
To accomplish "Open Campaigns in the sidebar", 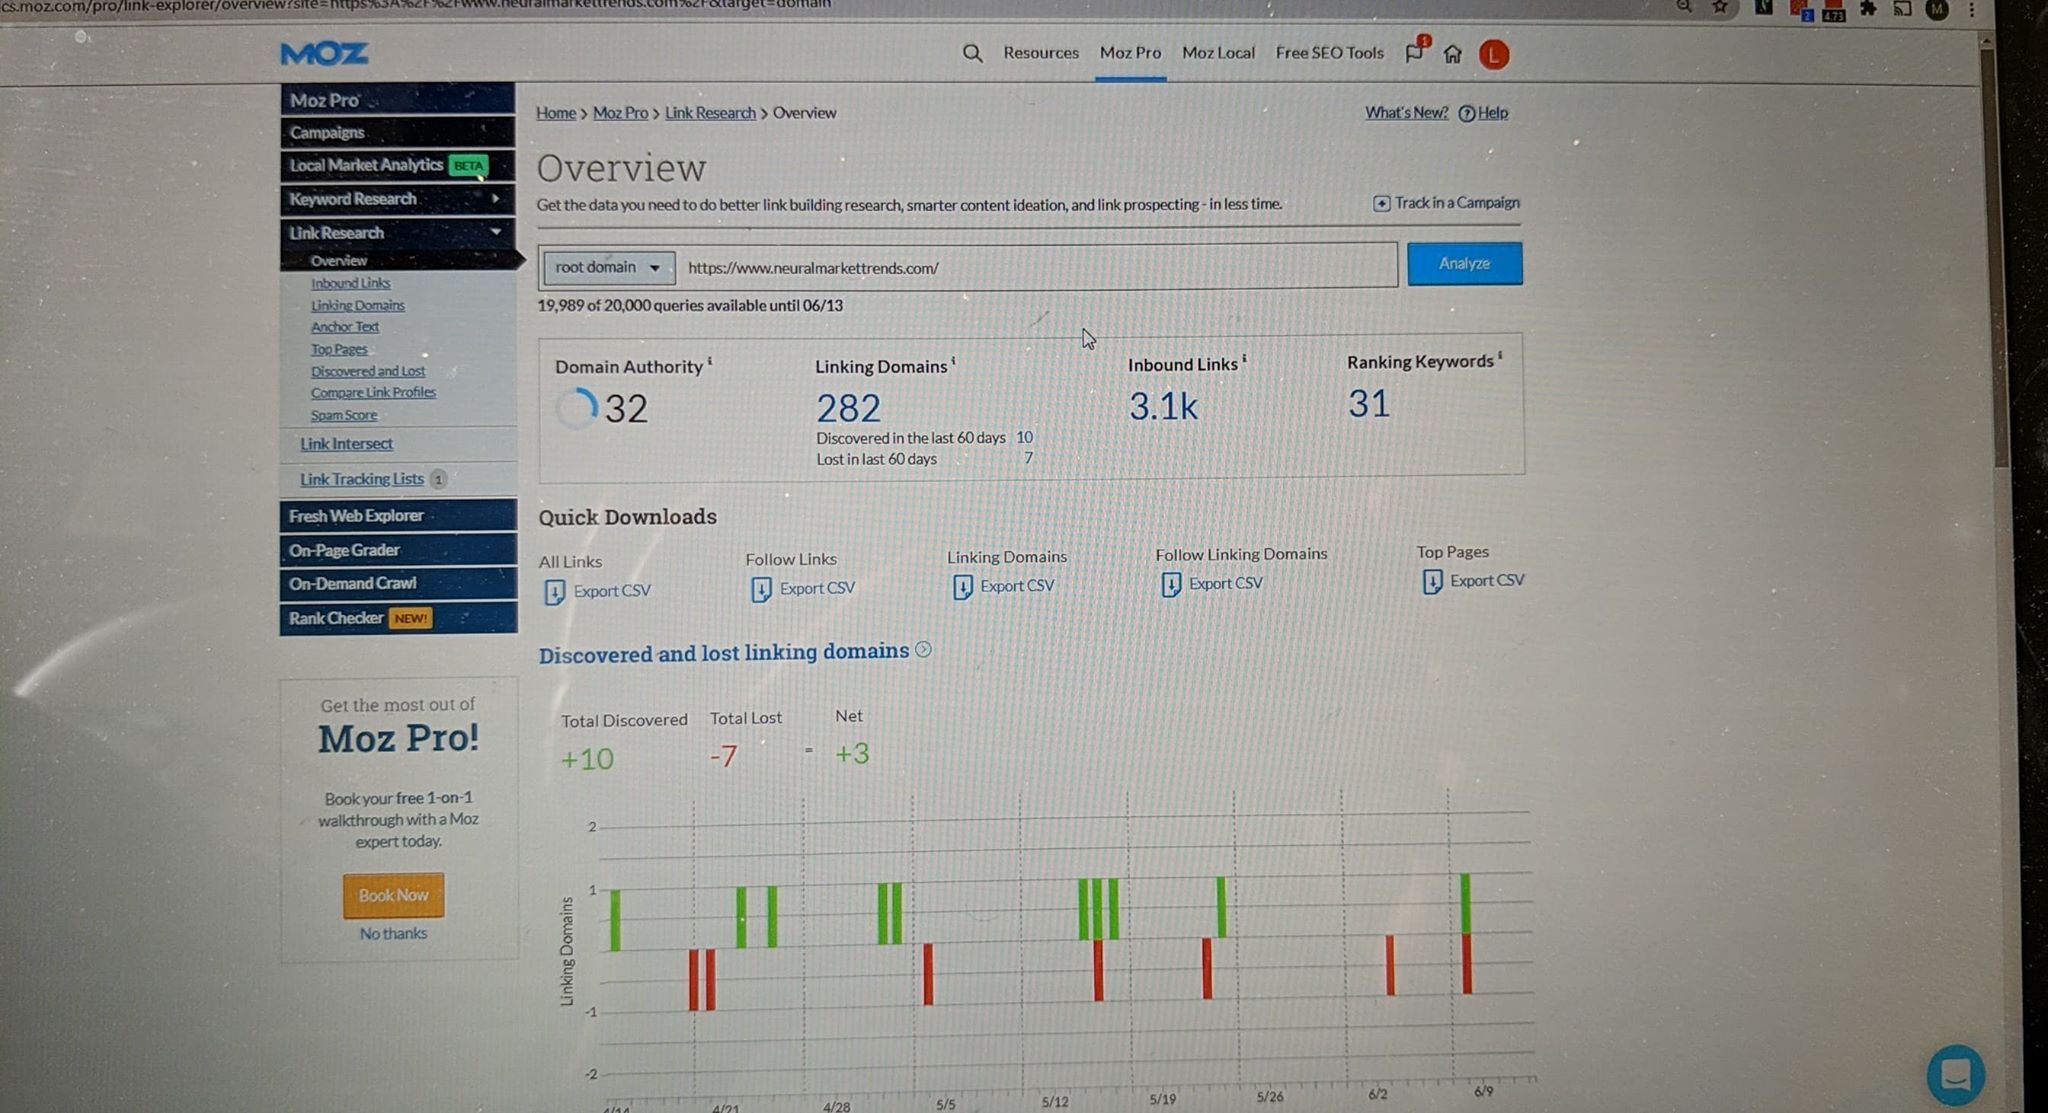I will [398, 132].
